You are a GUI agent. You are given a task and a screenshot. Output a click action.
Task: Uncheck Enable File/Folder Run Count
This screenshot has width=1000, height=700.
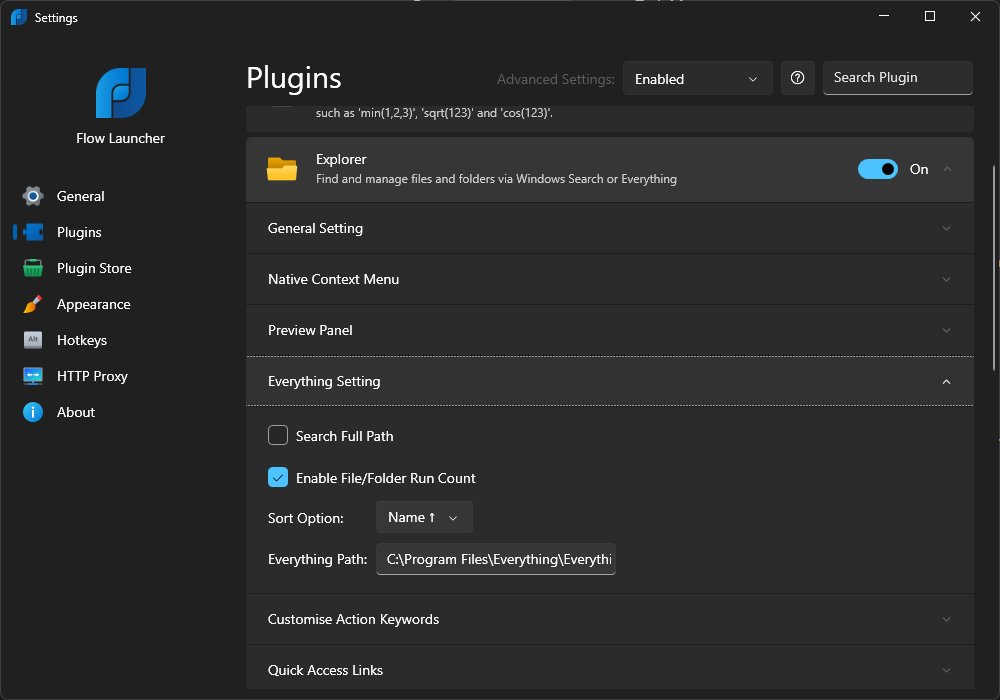pyautogui.click(x=277, y=478)
